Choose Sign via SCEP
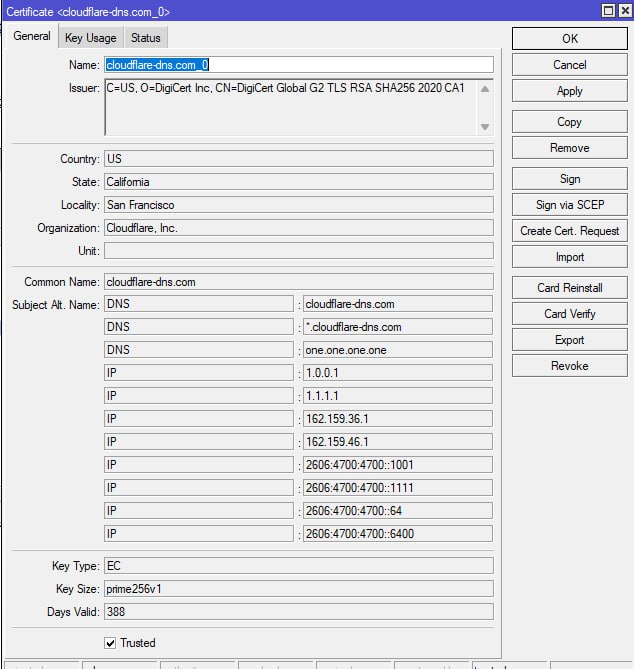The width and height of the screenshot is (634, 669). [570, 205]
